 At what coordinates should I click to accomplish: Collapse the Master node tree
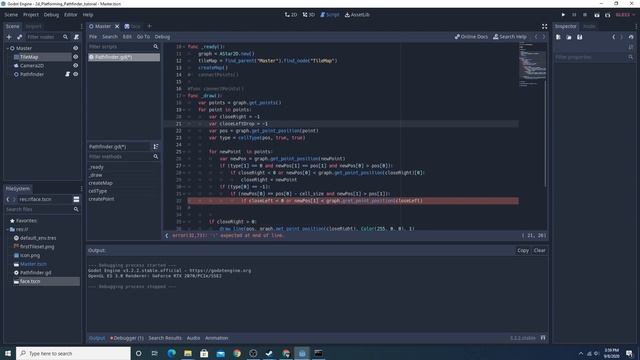(8, 48)
